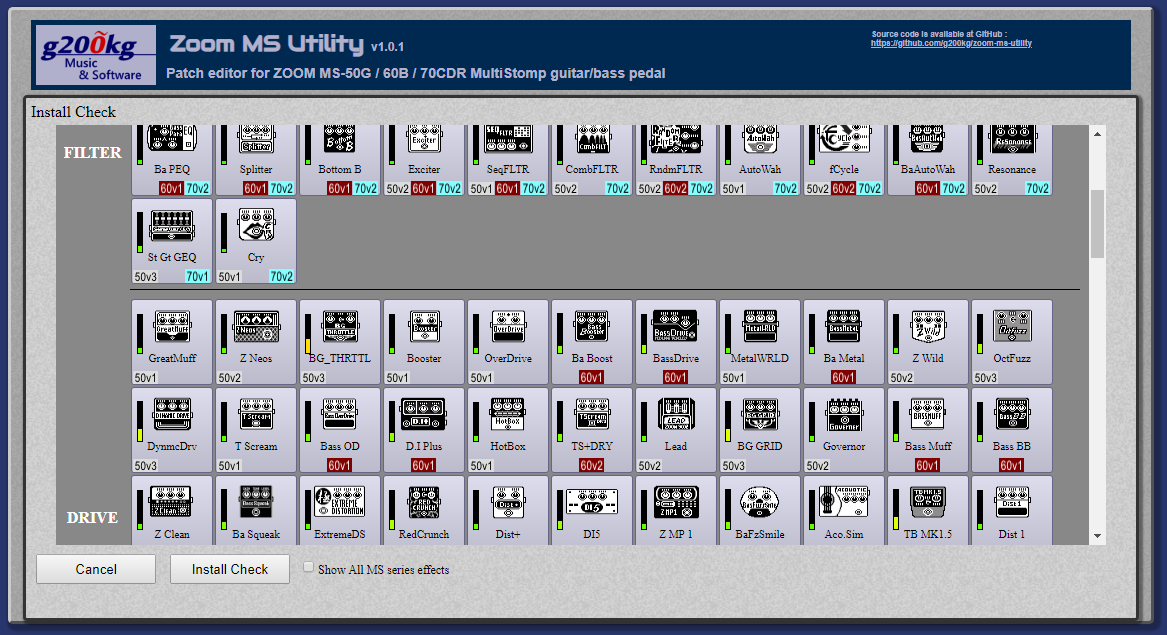The width and height of the screenshot is (1167, 635).
Task: Click the 50v3 badge under OctFuzz
Action: (x=985, y=377)
